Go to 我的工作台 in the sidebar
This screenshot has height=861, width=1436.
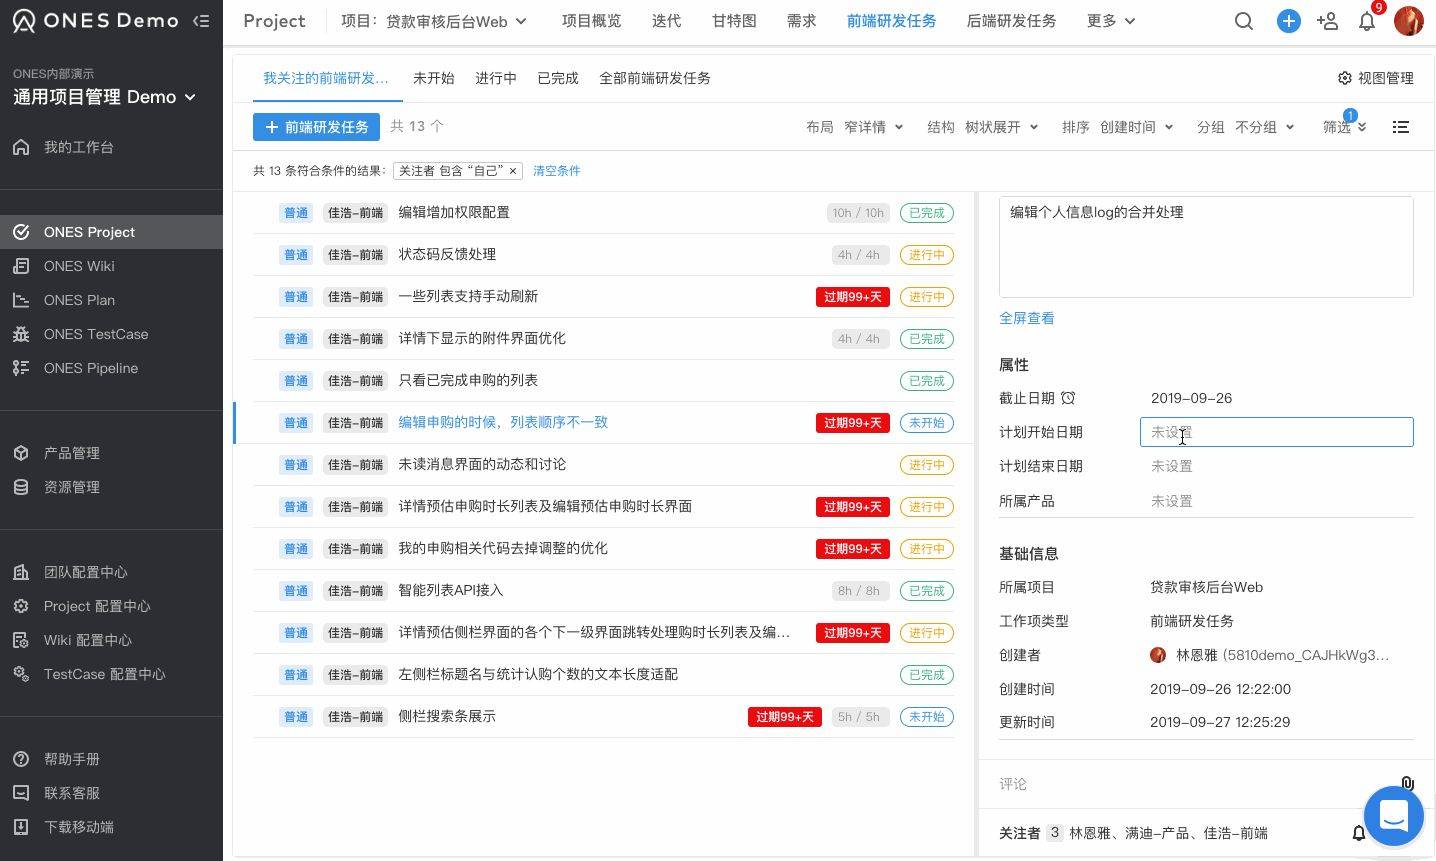pos(78,147)
